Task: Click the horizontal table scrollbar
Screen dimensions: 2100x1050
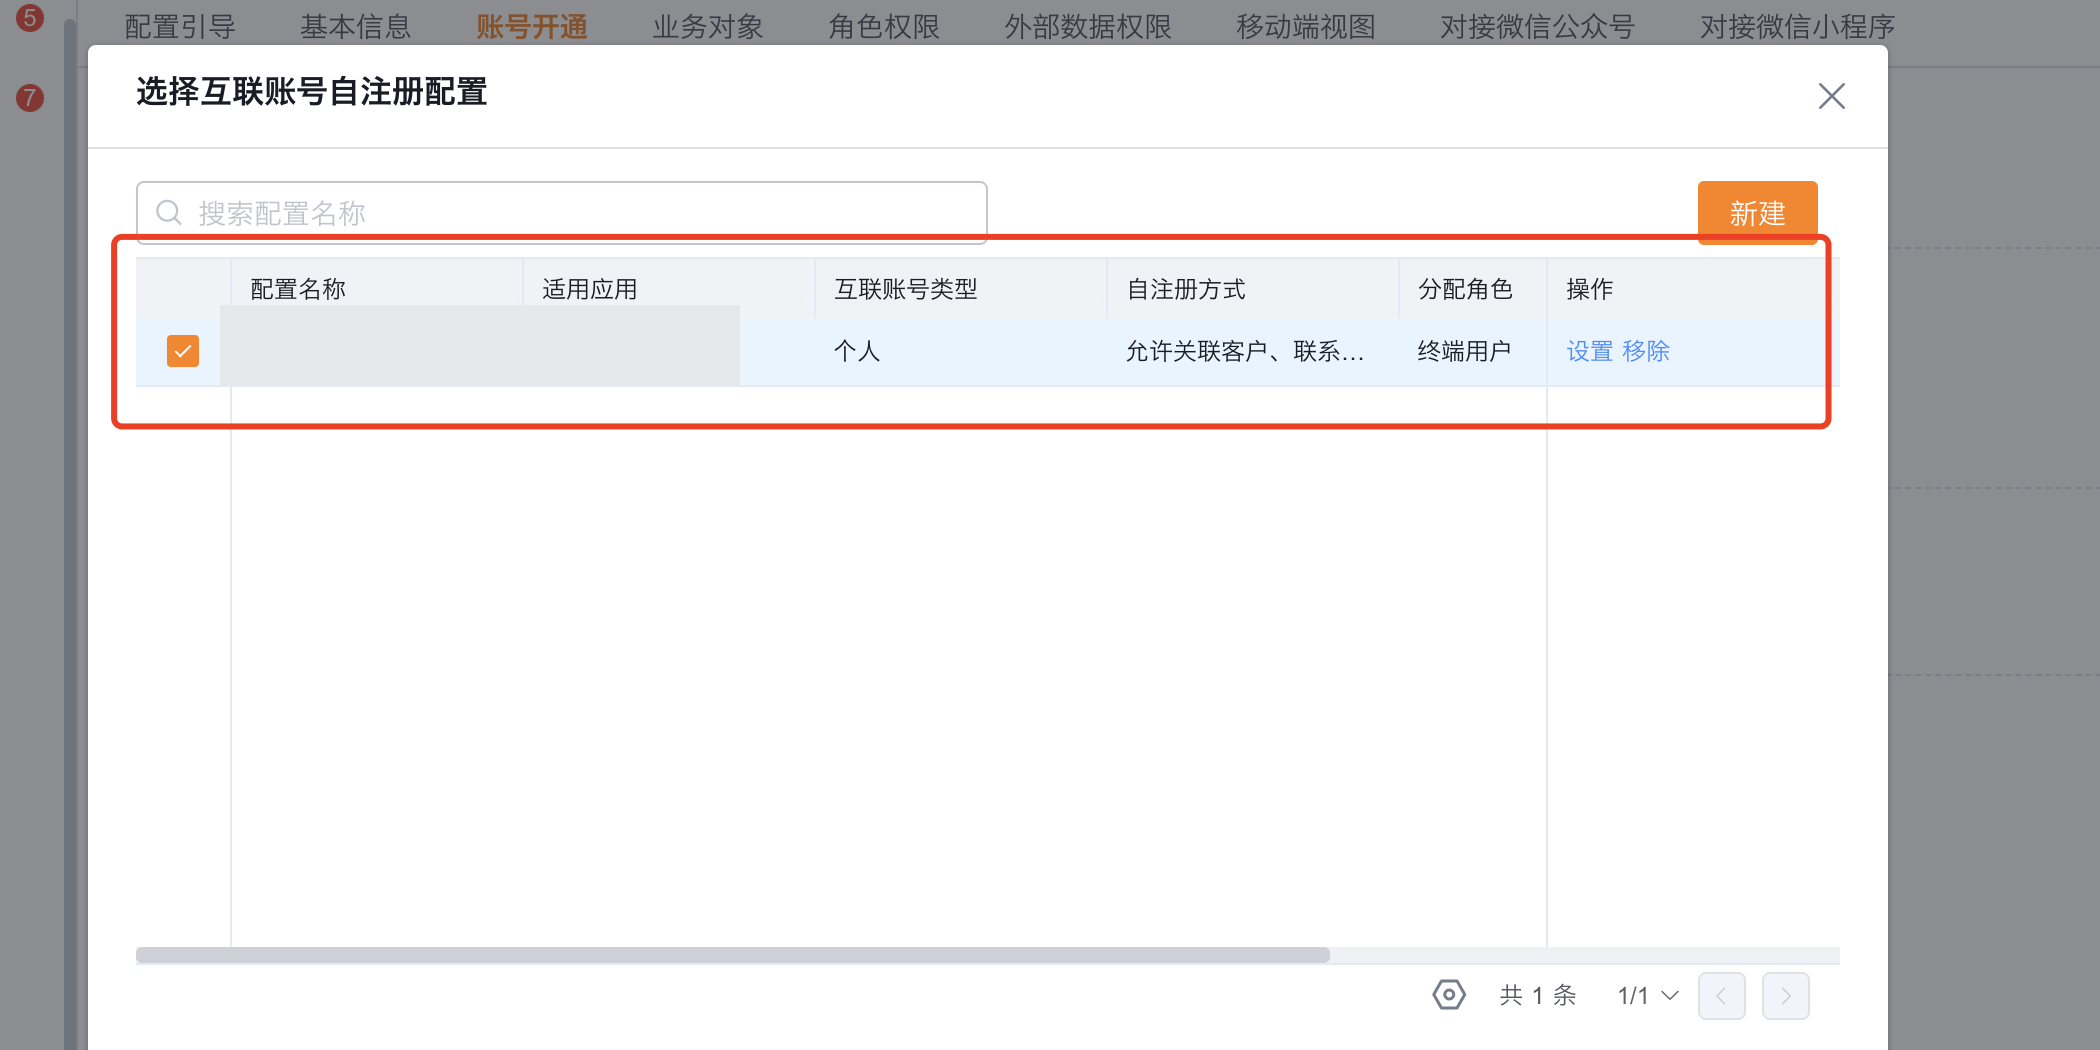Action: pyautogui.click(x=733, y=955)
